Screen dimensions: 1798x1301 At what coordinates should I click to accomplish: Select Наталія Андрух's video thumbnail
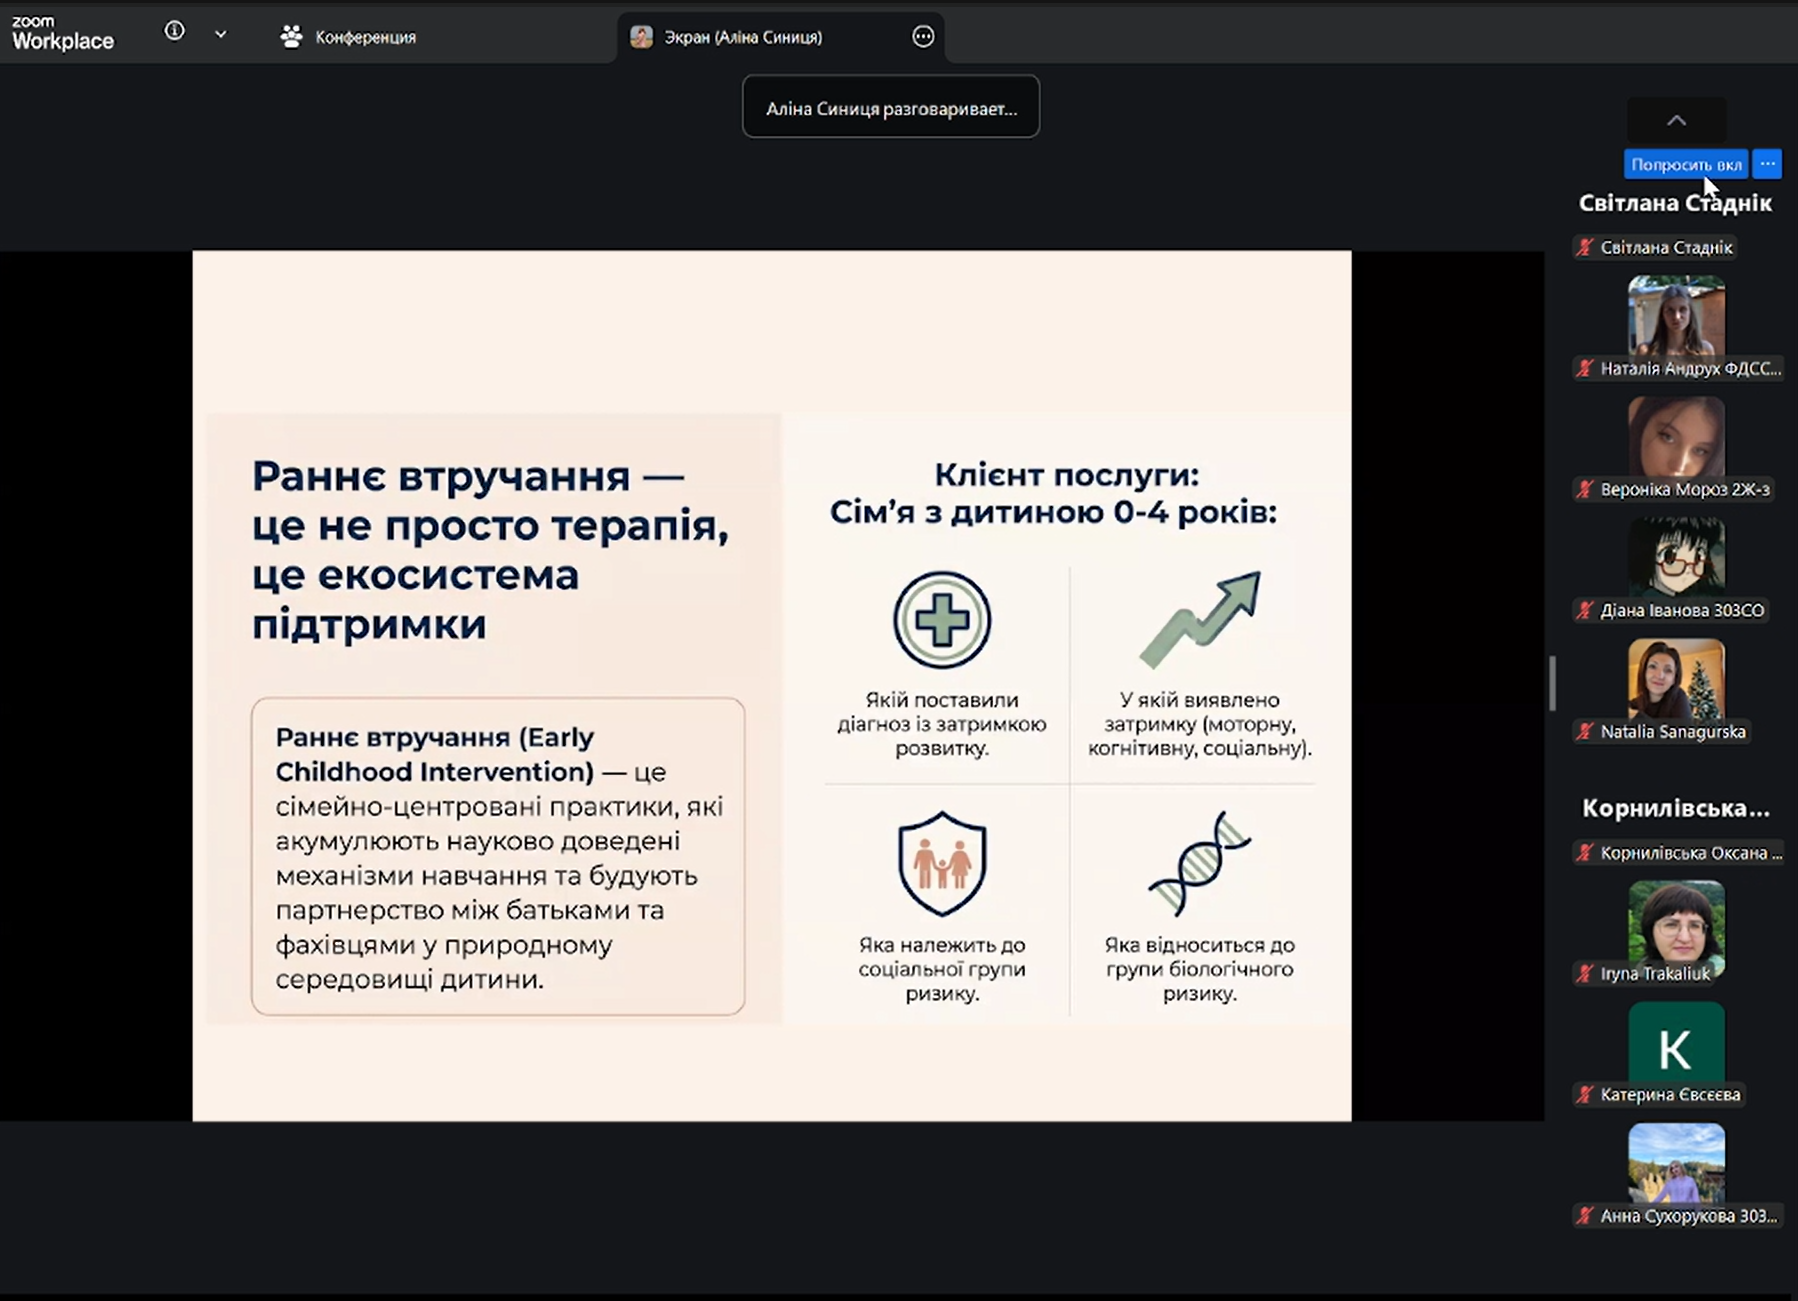pyautogui.click(x=1676, y=317)
